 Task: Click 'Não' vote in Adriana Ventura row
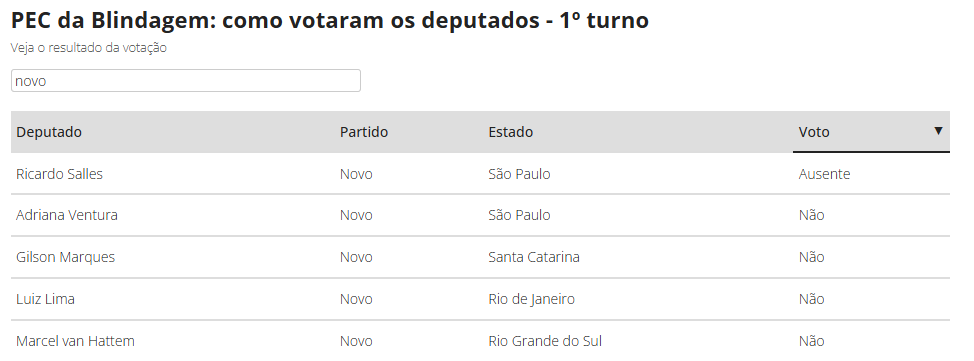point(811,215)
